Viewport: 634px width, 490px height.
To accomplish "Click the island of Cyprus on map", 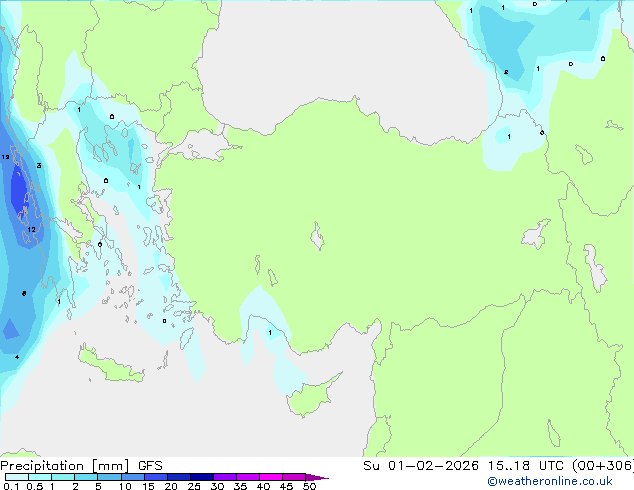I will [311, 397].
